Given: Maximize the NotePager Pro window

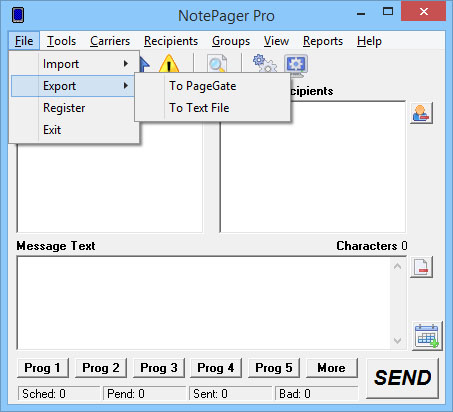Looking at the screenshot, I should point(388,12).
